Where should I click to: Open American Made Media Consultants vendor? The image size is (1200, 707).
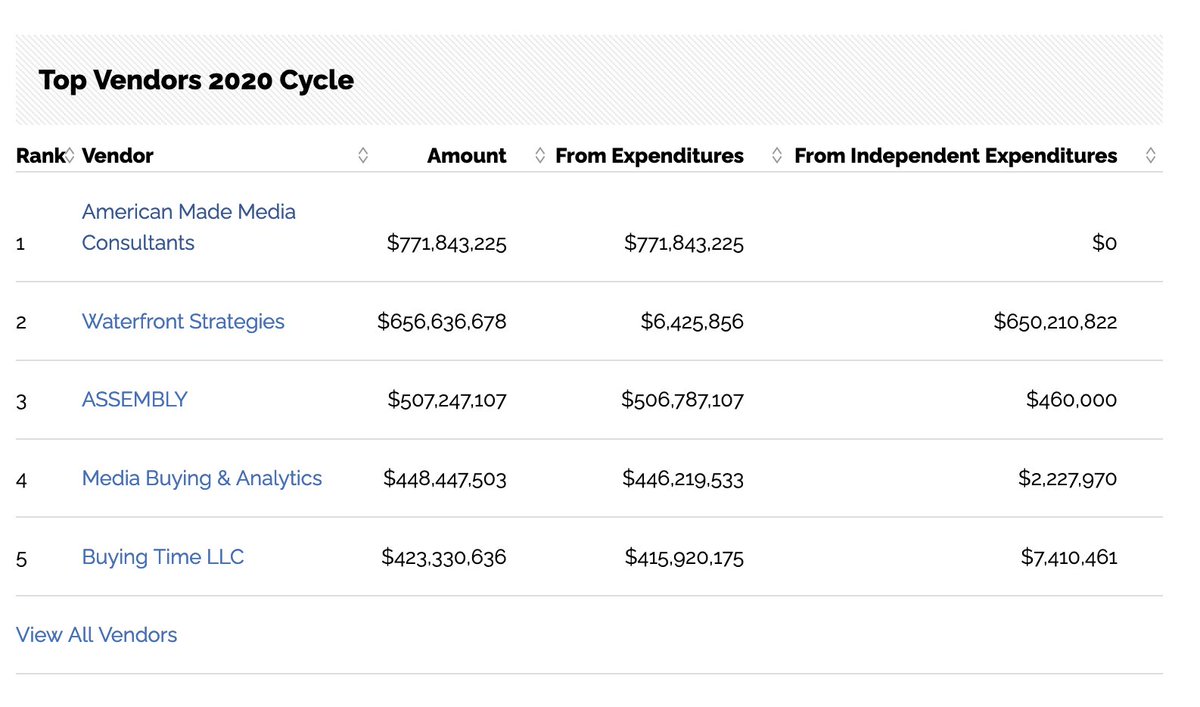pyautogui.click(x=189, y=227)
